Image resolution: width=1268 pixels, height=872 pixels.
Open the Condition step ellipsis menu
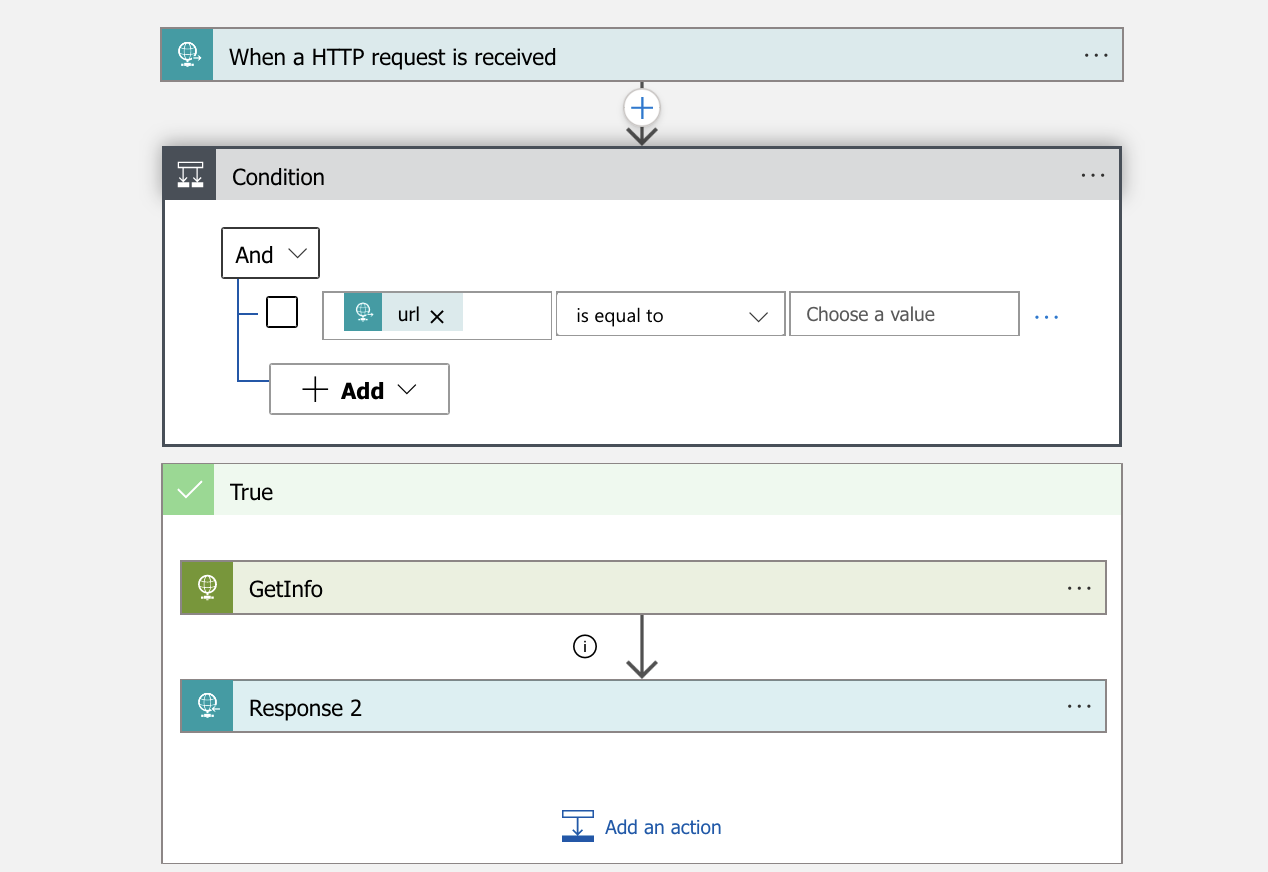coord(1093,175)
